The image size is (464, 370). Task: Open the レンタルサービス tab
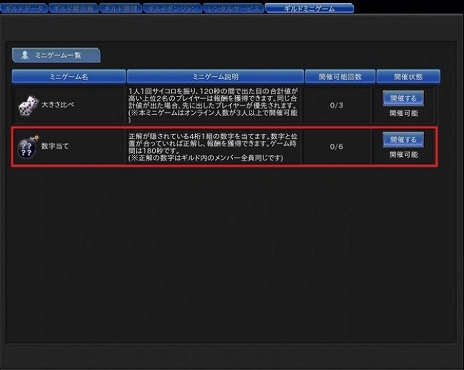point(233,8)
